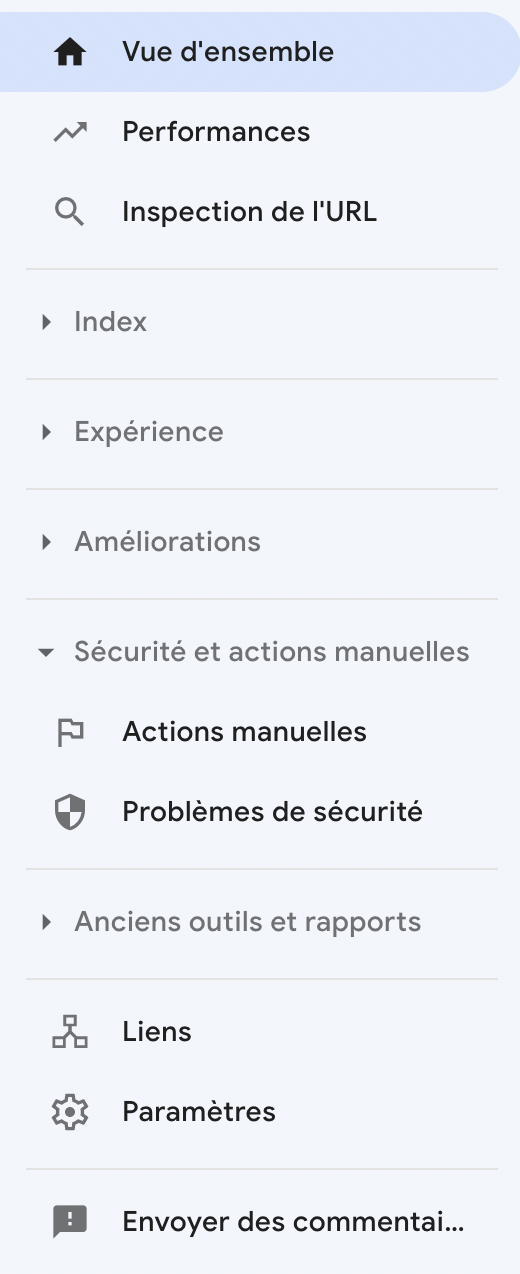Collapse Sécurité et actions manuelles arrow
520x1274 pixels.
pyautogui.click(x=46, y=653)
